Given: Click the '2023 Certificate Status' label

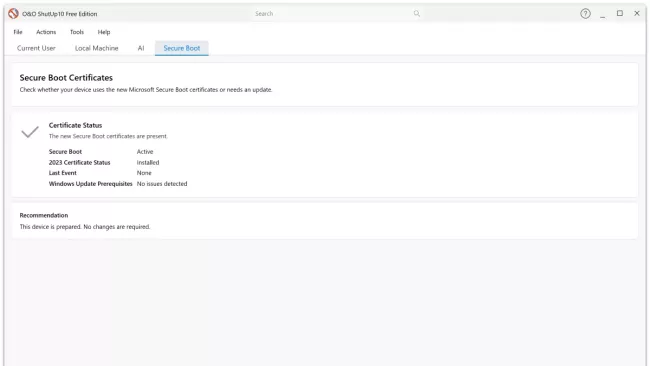Looking at the screenshot, I should click(x=80, y=162).
